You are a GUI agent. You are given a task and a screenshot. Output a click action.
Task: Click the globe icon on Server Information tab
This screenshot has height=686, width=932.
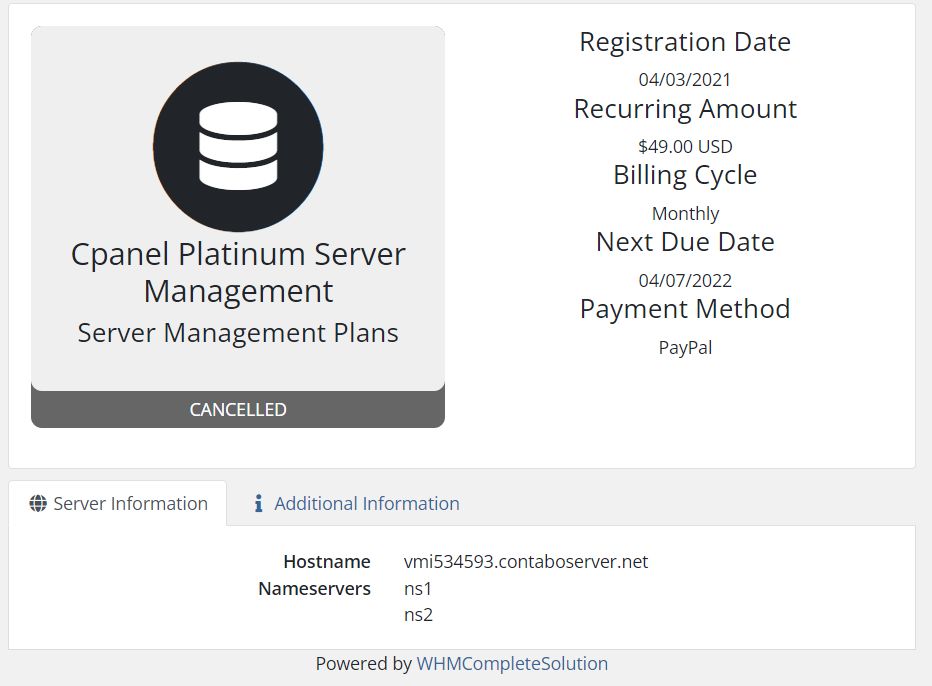pyautogui.click(x=38, y=504)
